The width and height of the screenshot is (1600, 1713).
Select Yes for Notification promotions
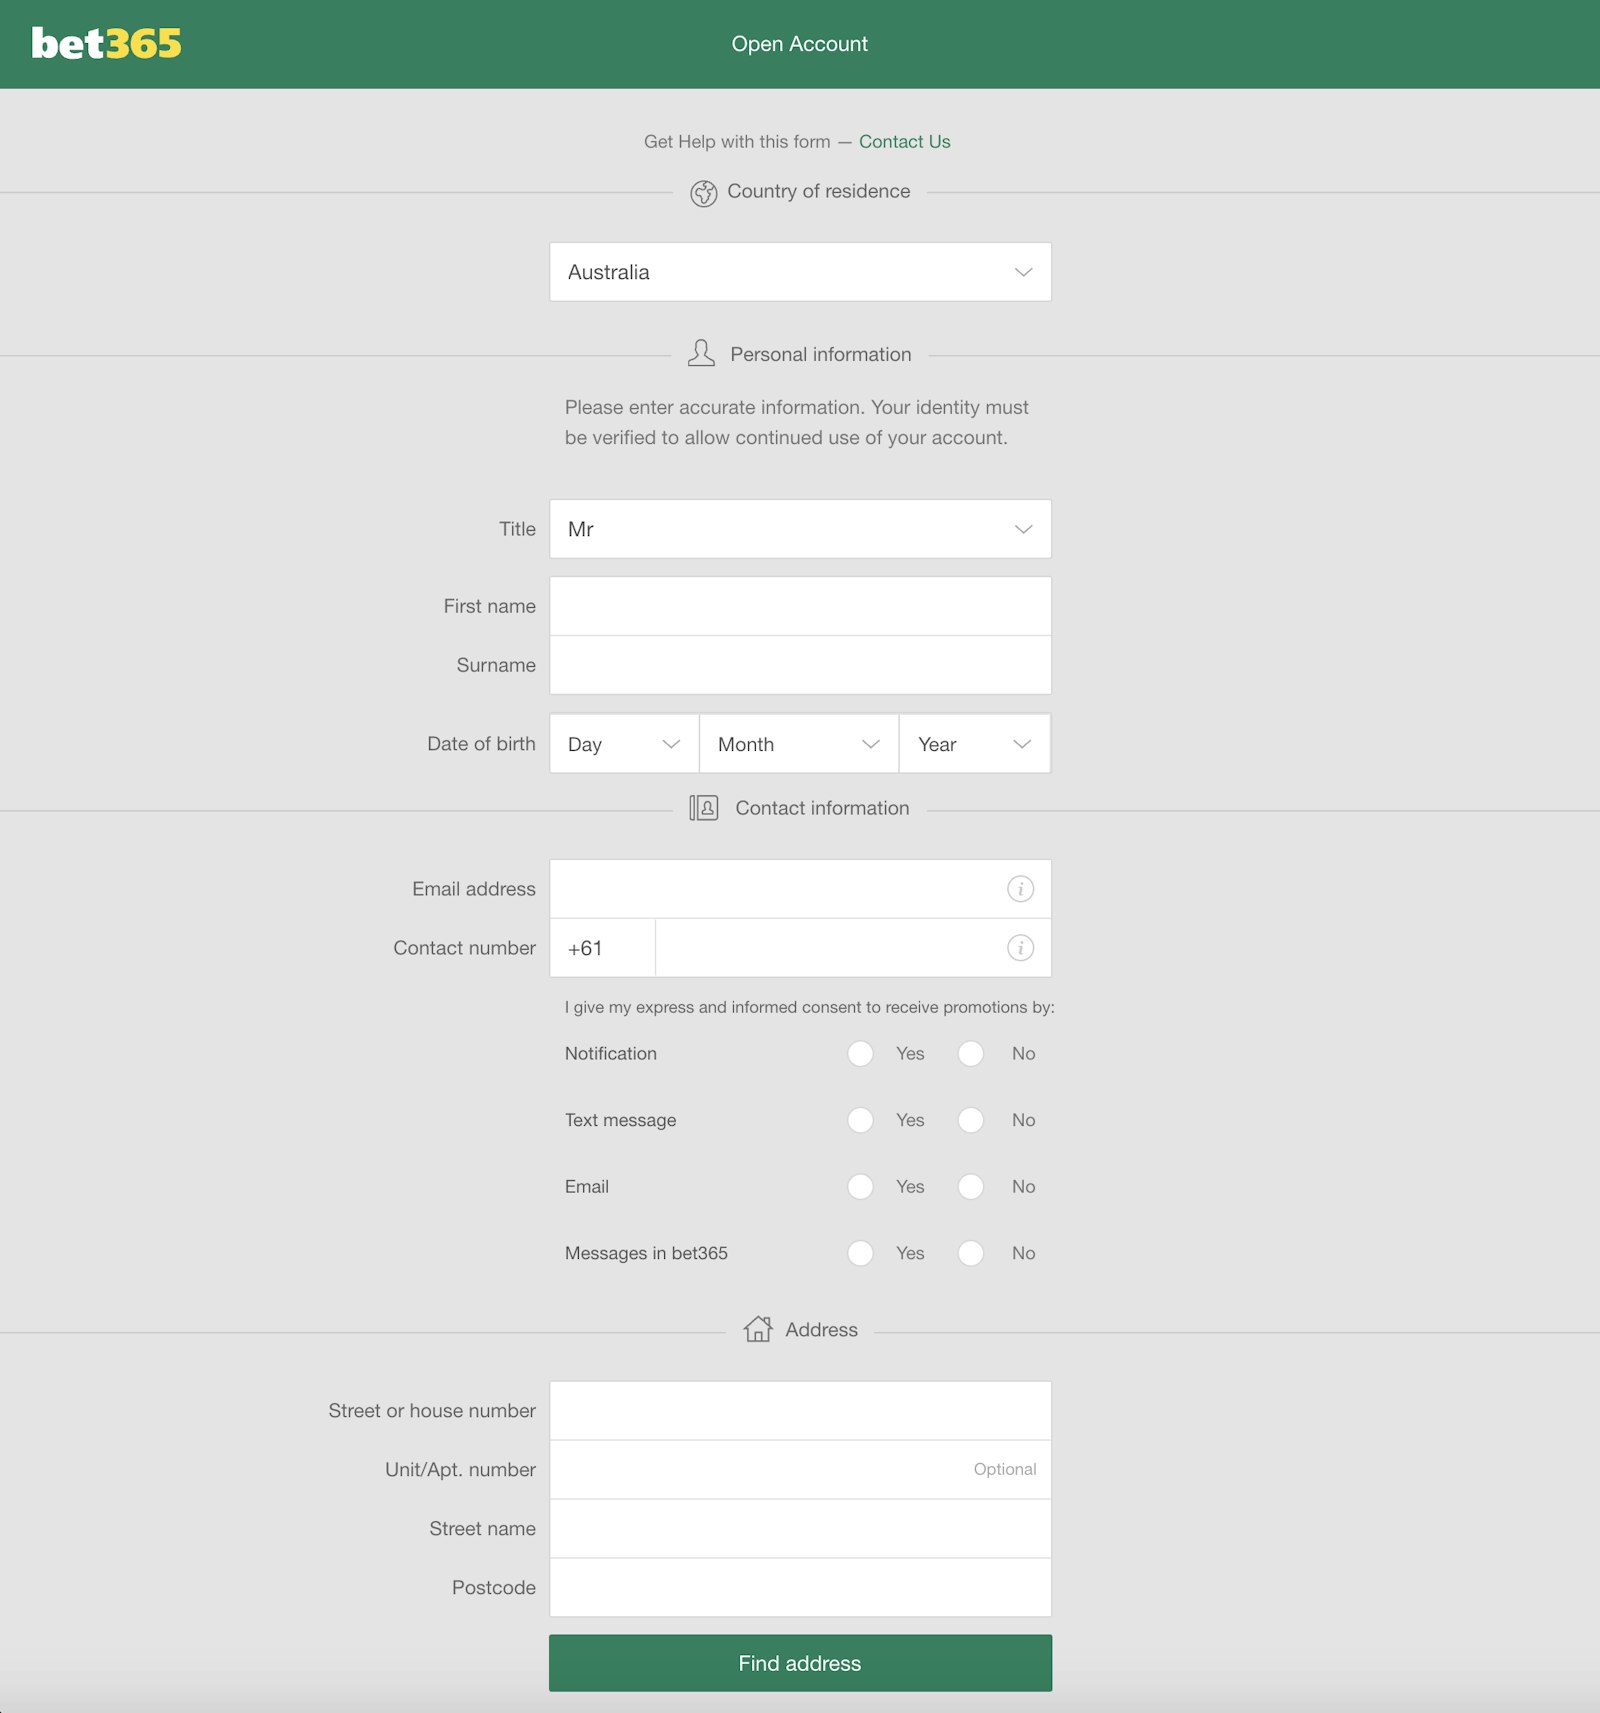860,1054
